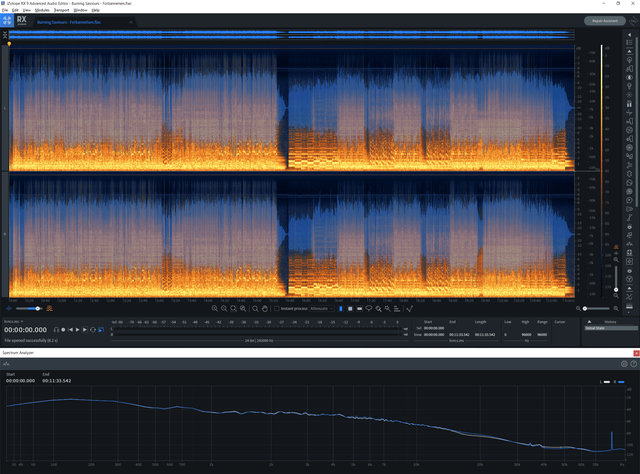Click the waveform view icon left of slider
The image size is (640, 474).
coord(9,309)
